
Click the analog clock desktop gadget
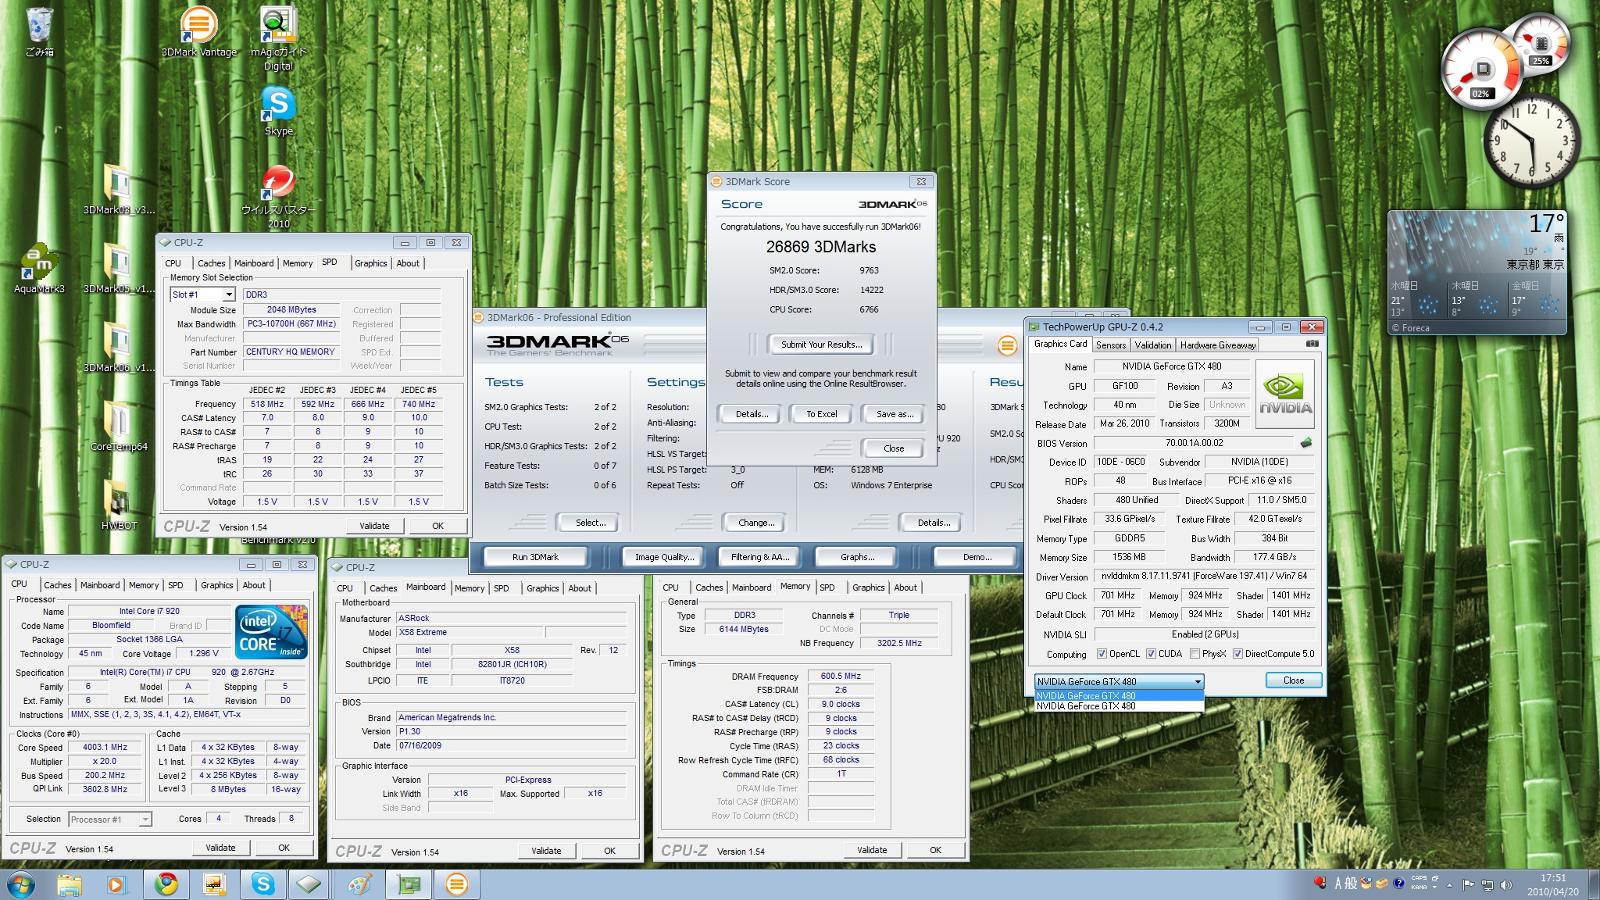coord(1531,141)
